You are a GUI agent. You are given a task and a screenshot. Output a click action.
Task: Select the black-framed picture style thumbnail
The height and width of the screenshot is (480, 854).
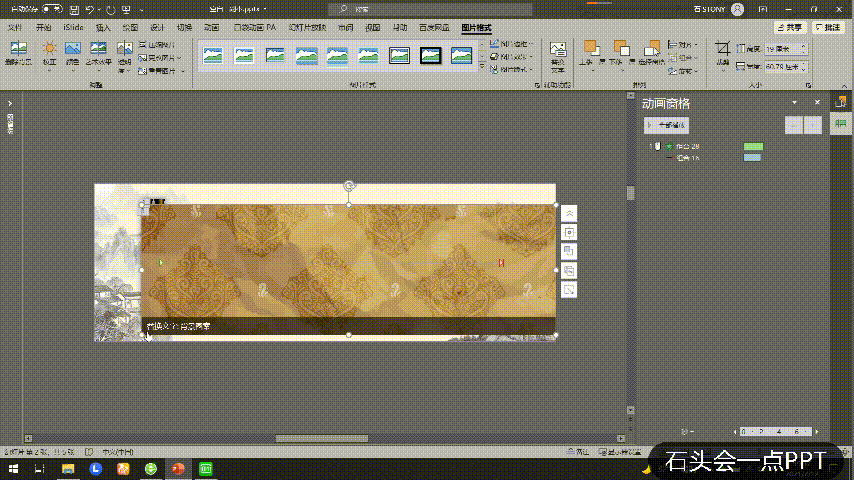pyautogui.click(x=430, y=55)
